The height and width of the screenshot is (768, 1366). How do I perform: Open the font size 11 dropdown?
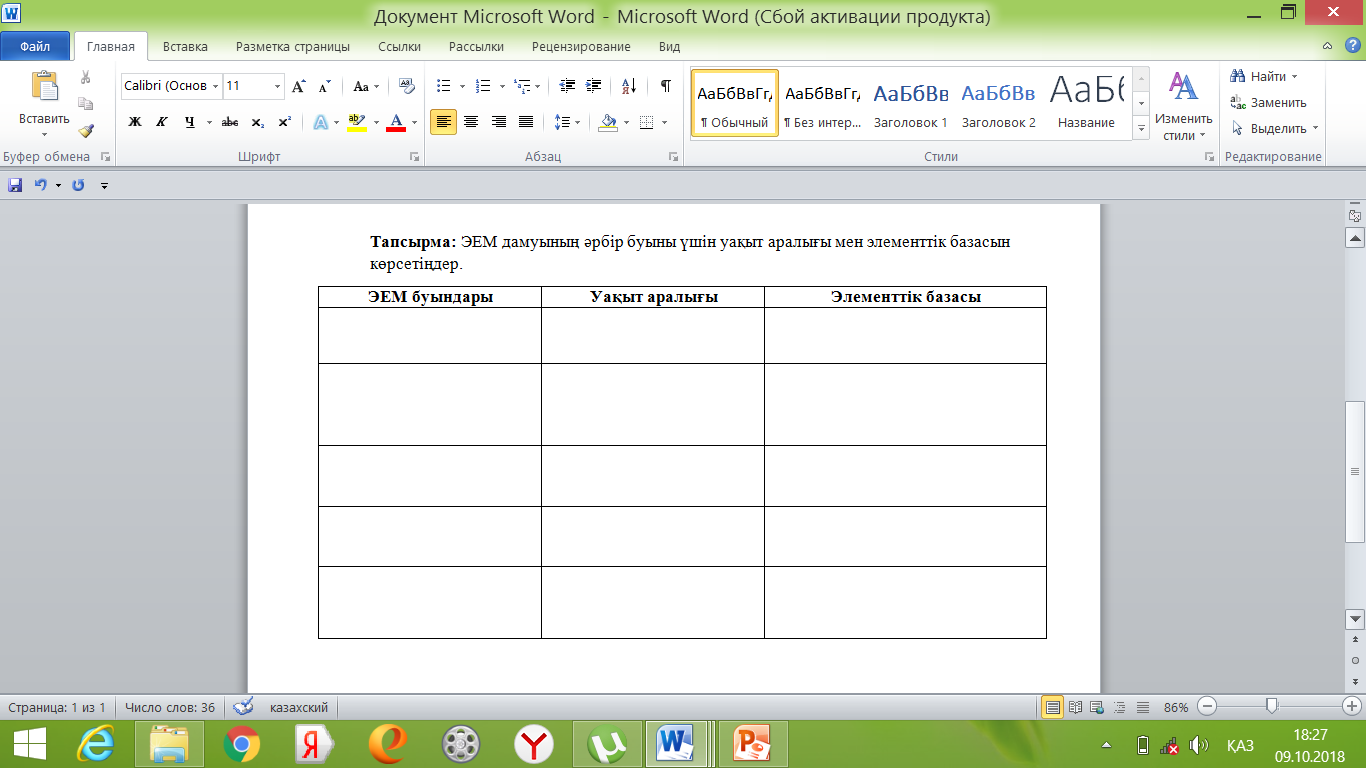(x=277, y=86)
